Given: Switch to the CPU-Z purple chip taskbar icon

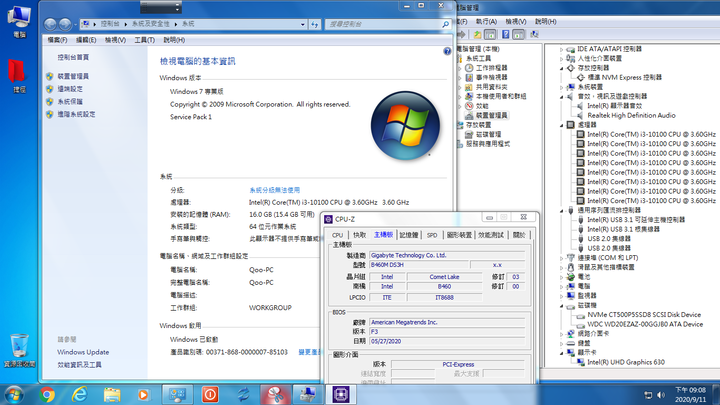Looking at the screenshot, I should point(341,394).
